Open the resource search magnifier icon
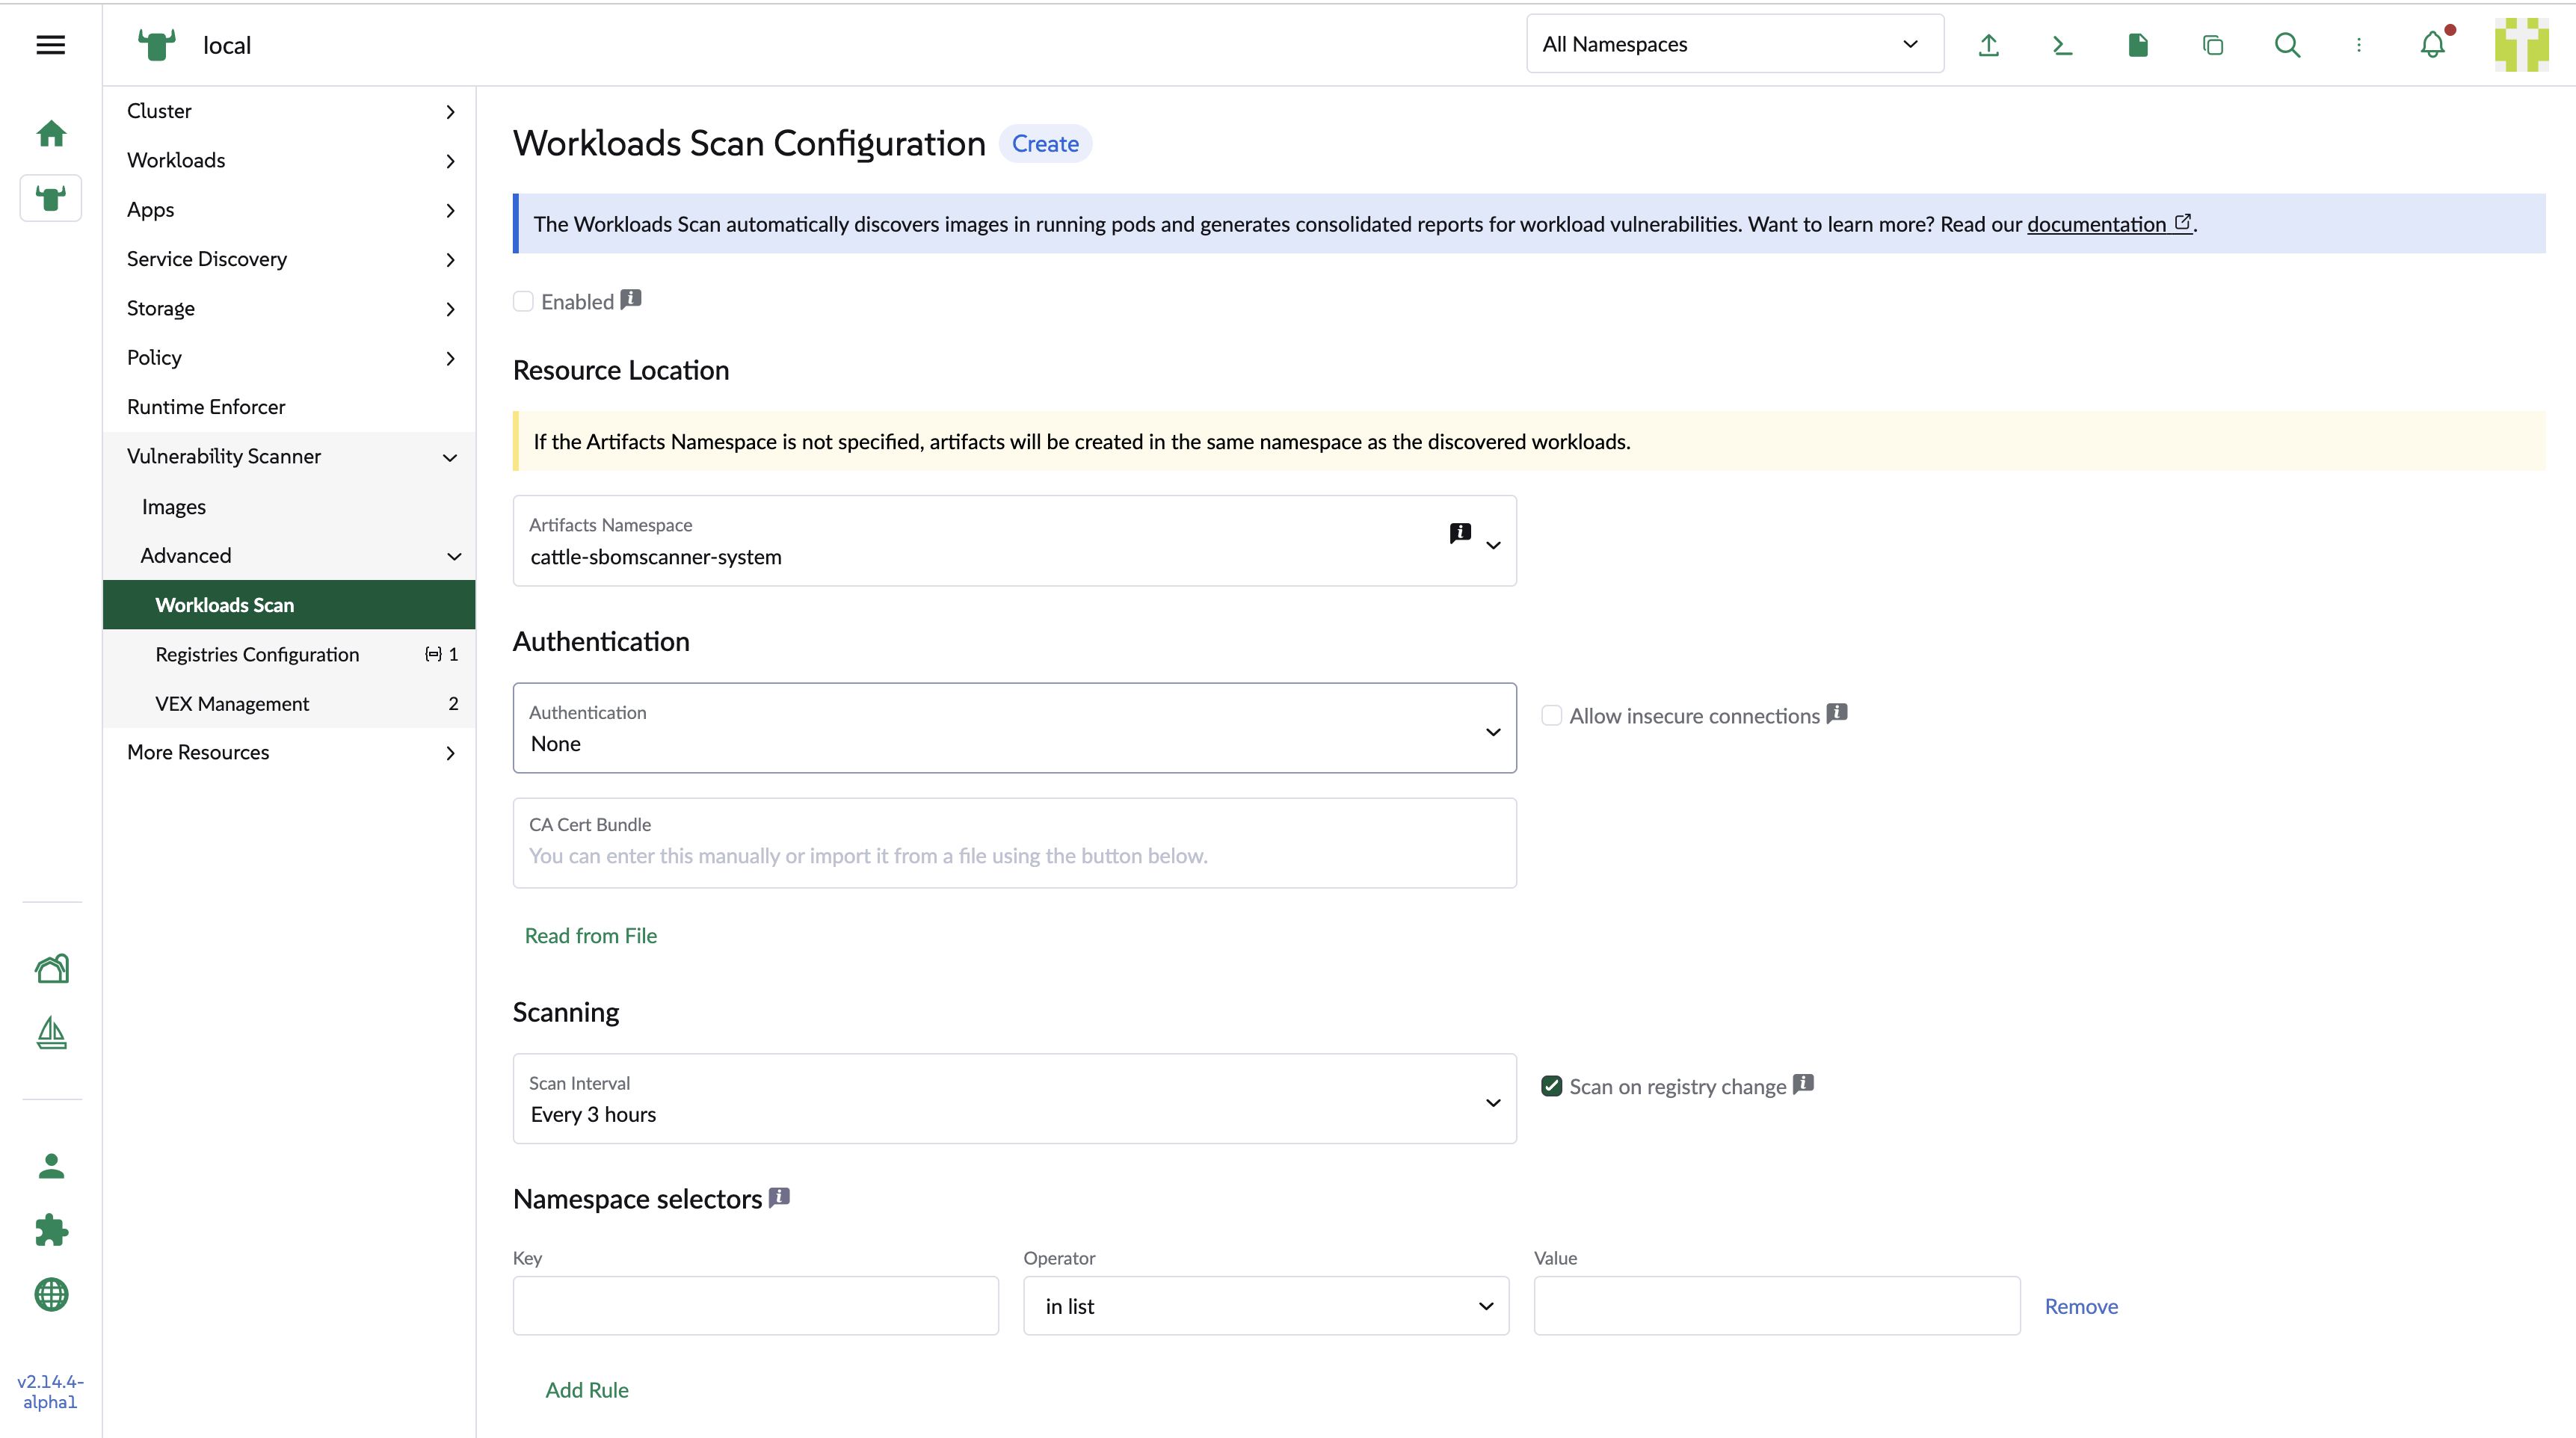 tap(2287, 45)
